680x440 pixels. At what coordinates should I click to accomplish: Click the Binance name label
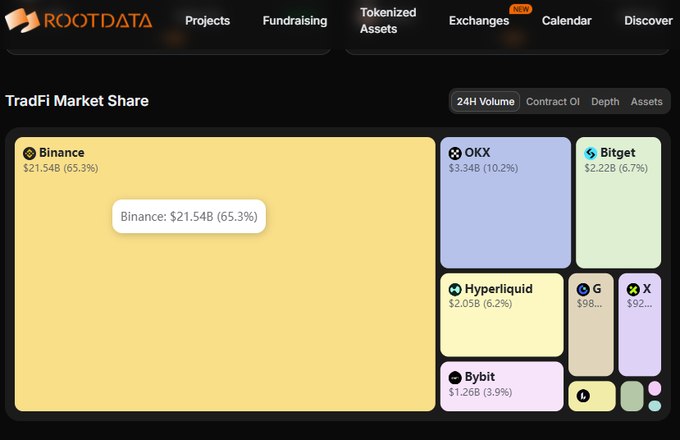pyautogui.click(x=62, y=153)
